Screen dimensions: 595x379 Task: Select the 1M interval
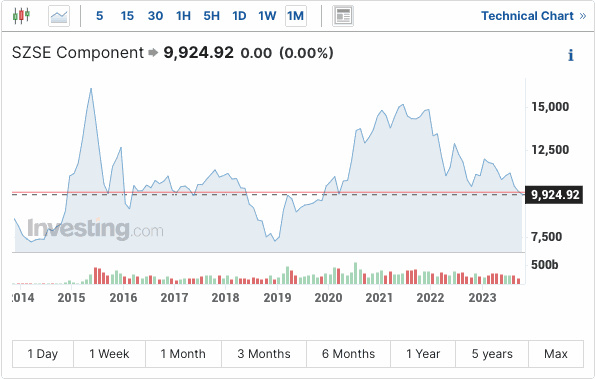[x=296, y=16]
